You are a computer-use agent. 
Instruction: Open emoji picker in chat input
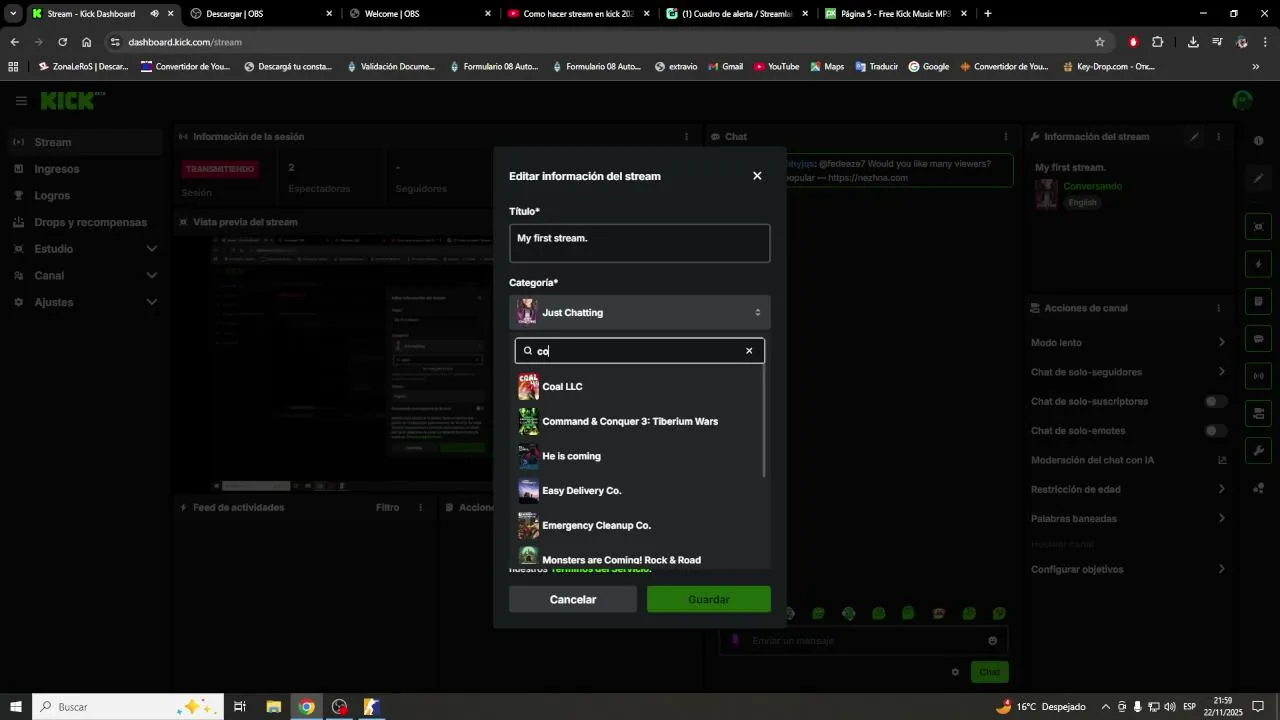pyautogui.click(x=992, y=641)
